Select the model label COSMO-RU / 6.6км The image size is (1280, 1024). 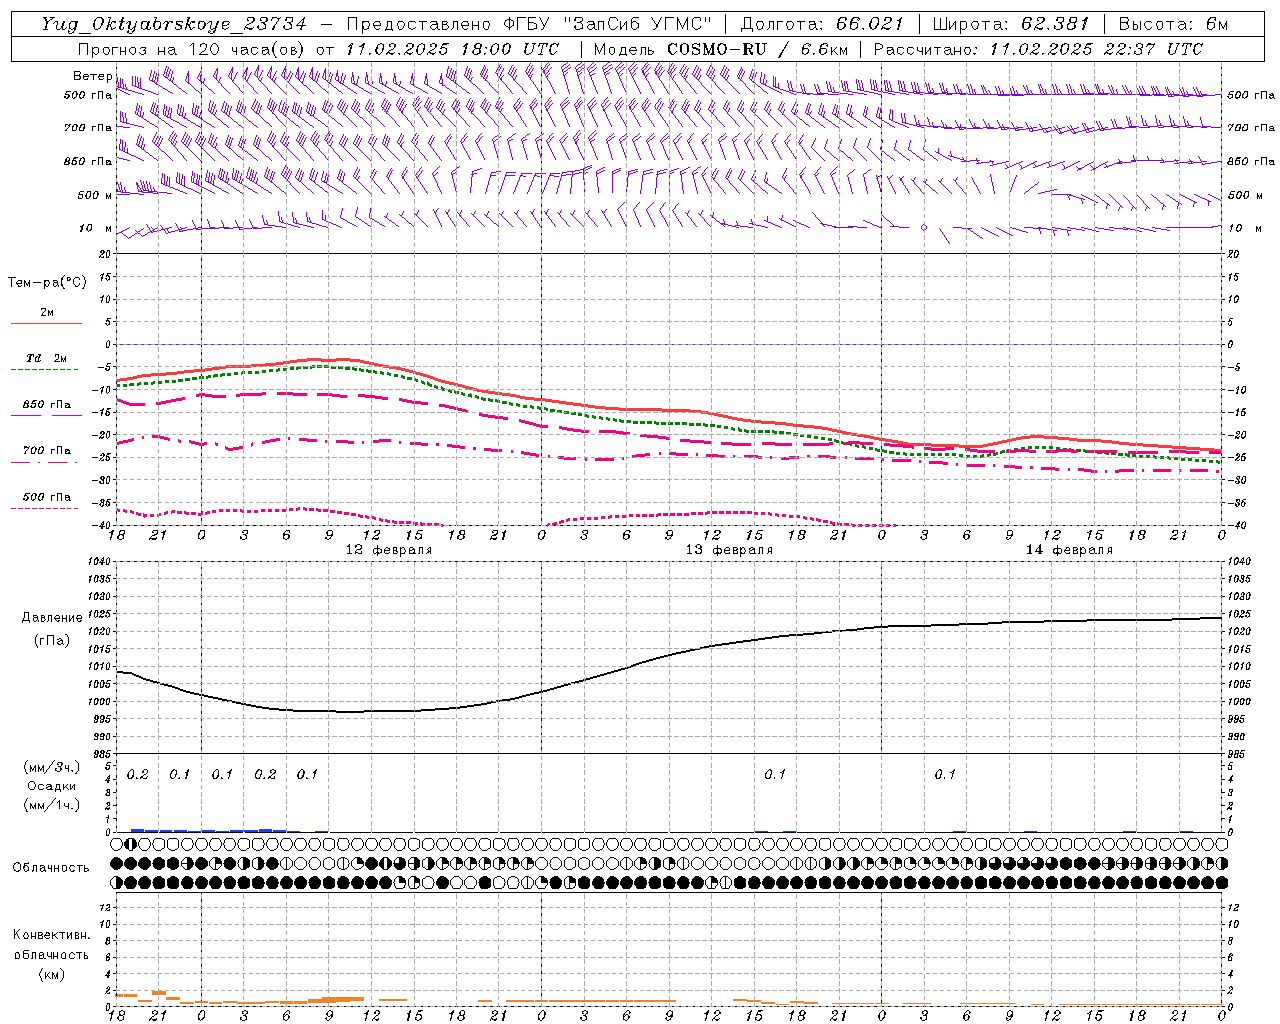(757, 49)
